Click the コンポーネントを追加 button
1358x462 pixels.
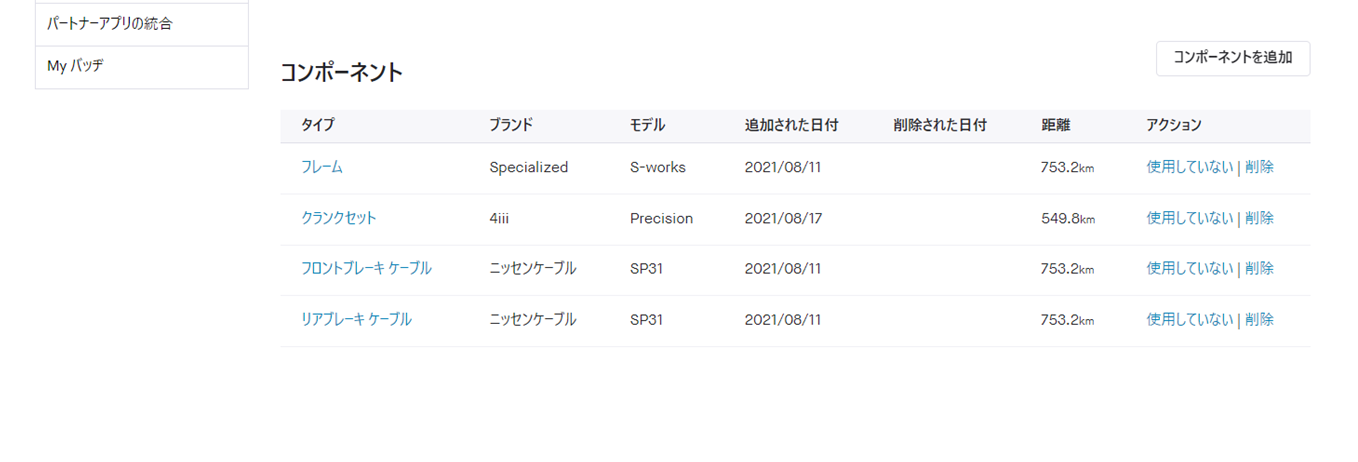tap(1233, 58)
